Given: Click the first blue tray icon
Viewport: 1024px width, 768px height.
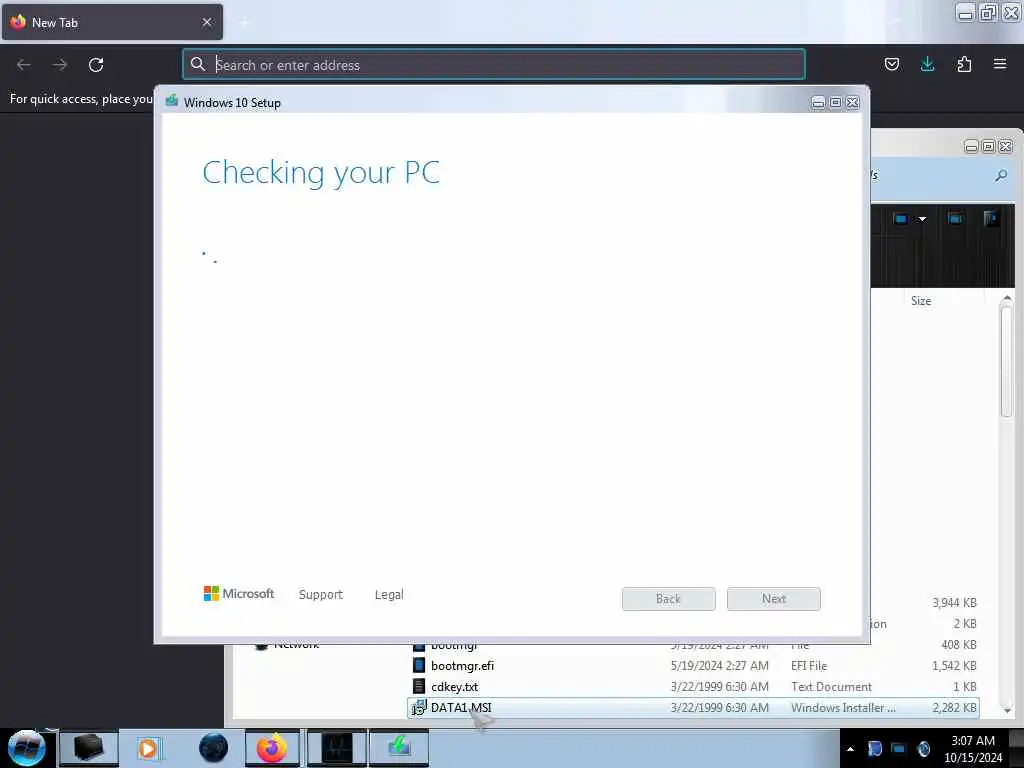Looking at the screenshot, I should [x=874, y=748].
